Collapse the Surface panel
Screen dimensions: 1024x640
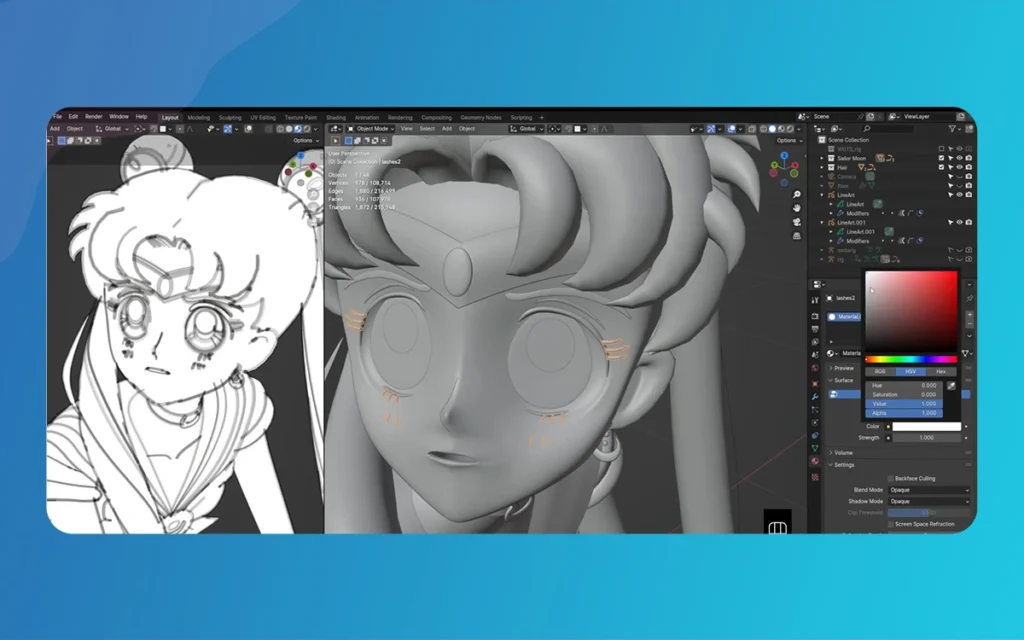pyautogui.click(x=842, y=380)
